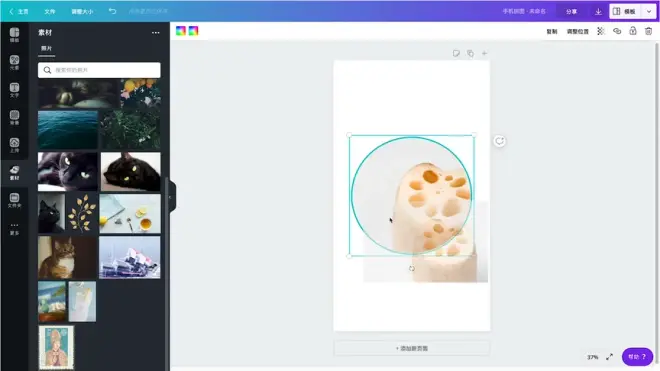The height and width of the screenshot is (371, 660).
Task: Open the three-dot menu in 素材 panel
Action: click(156, 33)
